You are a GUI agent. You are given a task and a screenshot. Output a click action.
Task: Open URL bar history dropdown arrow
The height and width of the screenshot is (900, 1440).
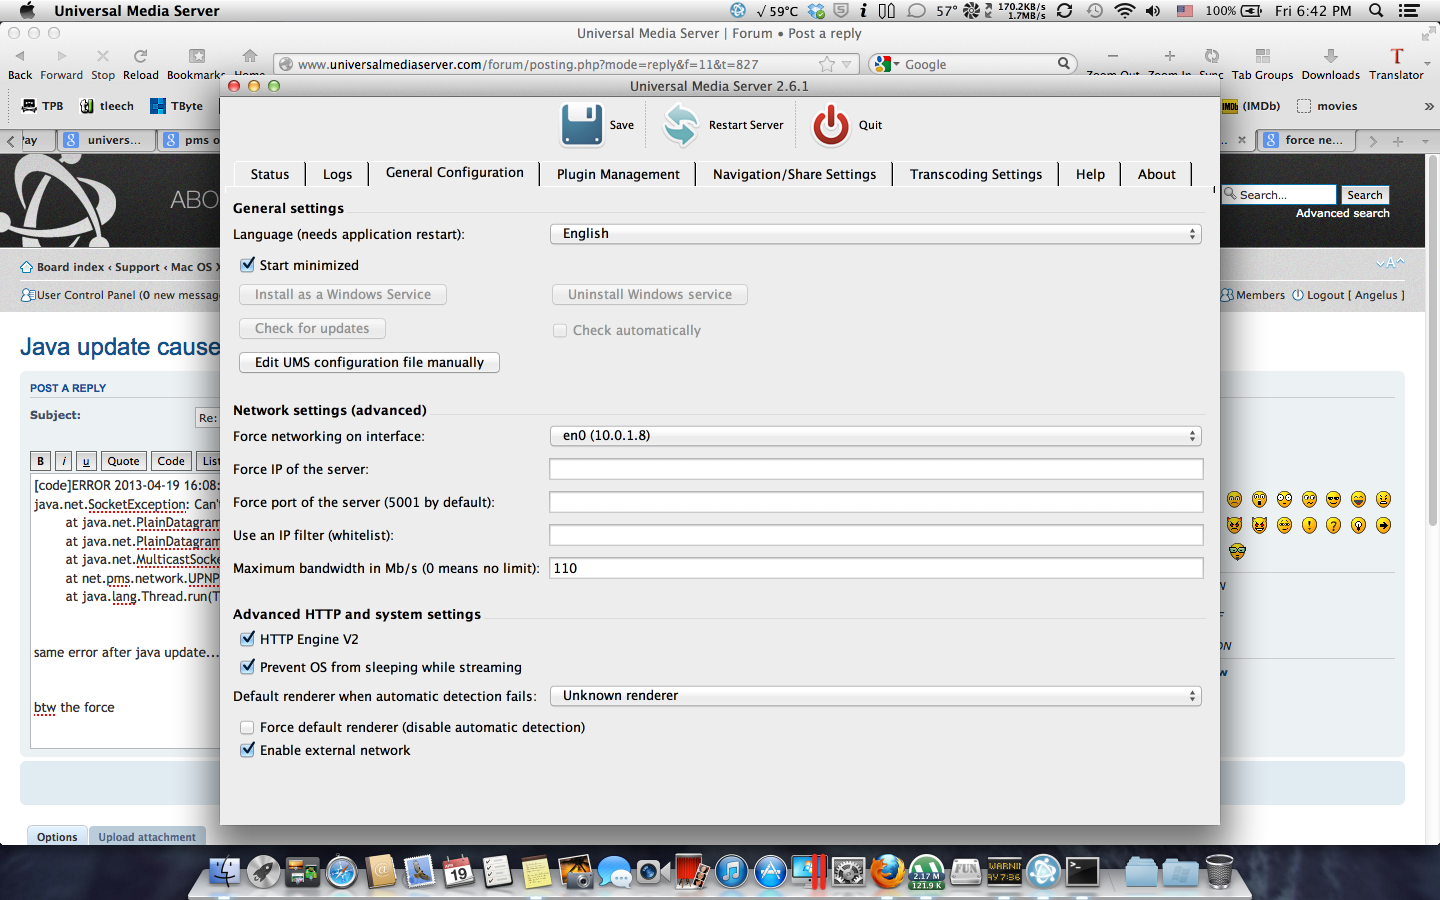click(847, 64)
